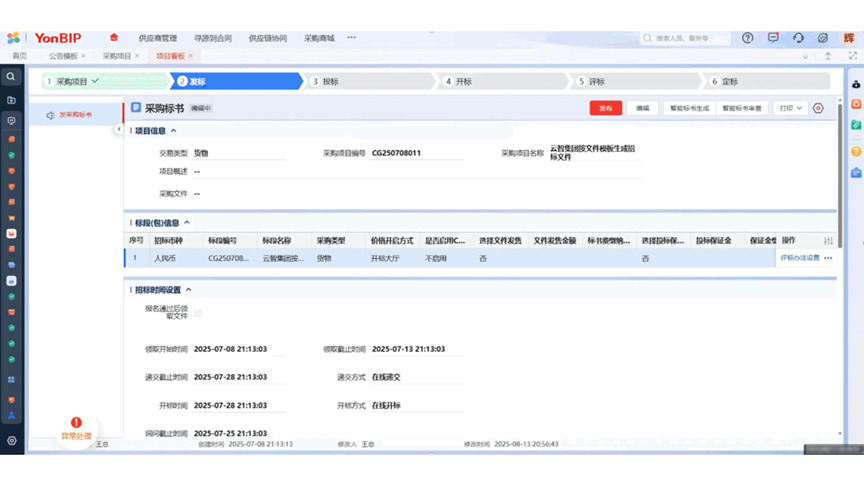Open the 供应链协同 menu

[268, 38]
